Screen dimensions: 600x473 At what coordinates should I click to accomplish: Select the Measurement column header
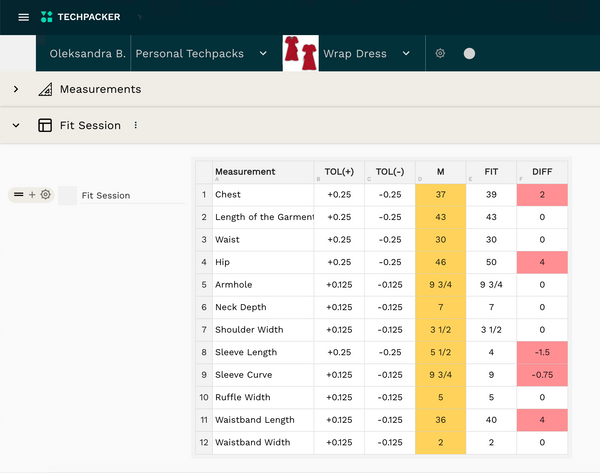point(260,171)
